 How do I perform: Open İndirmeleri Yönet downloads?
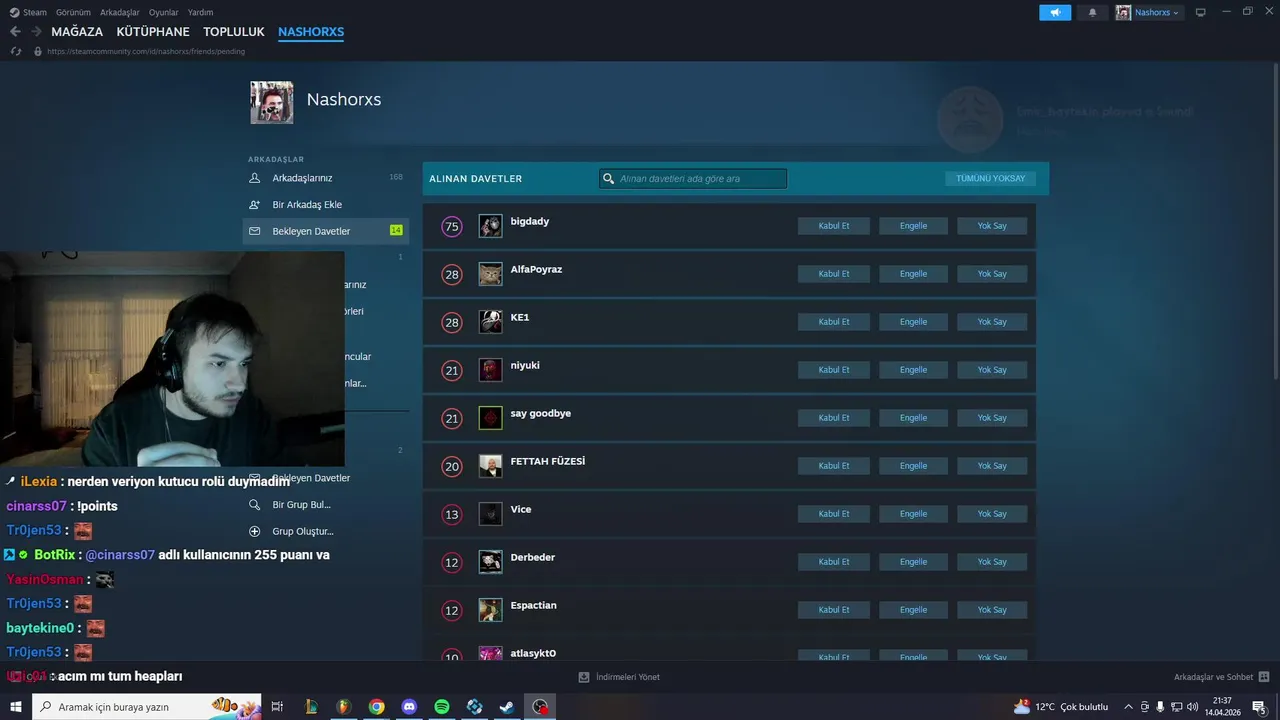619,677
